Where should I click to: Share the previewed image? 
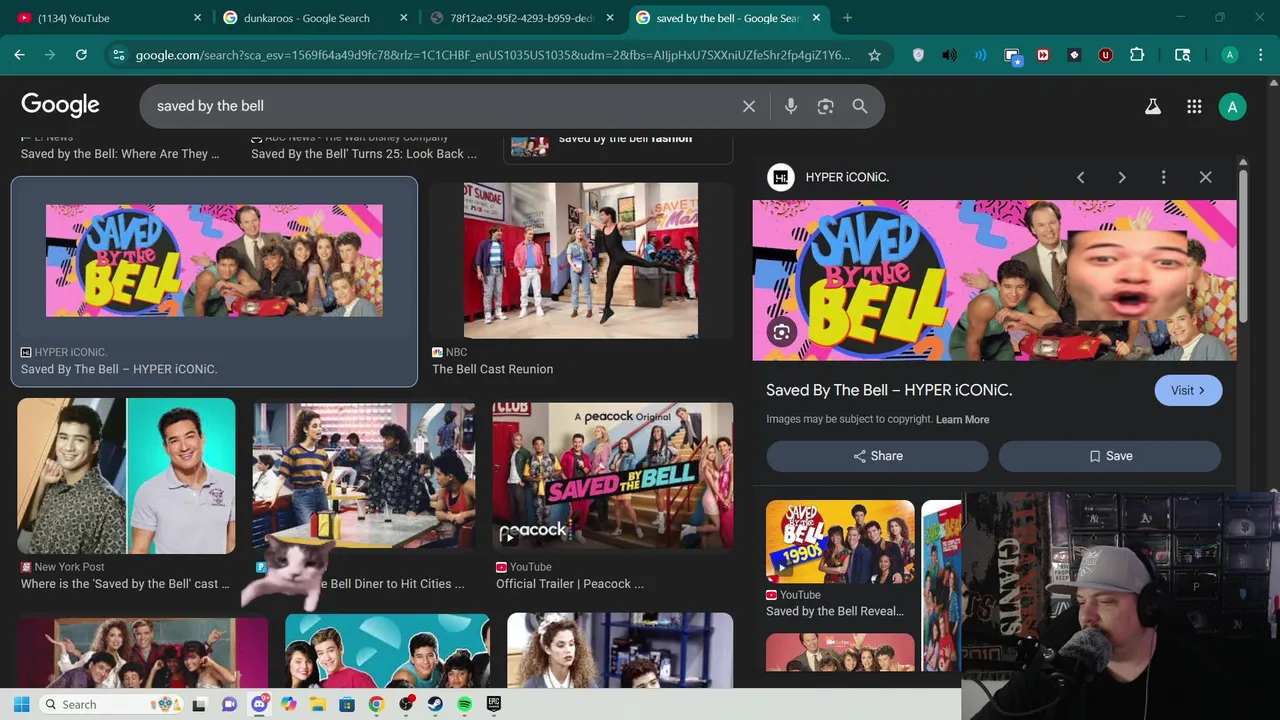[877, 456]
